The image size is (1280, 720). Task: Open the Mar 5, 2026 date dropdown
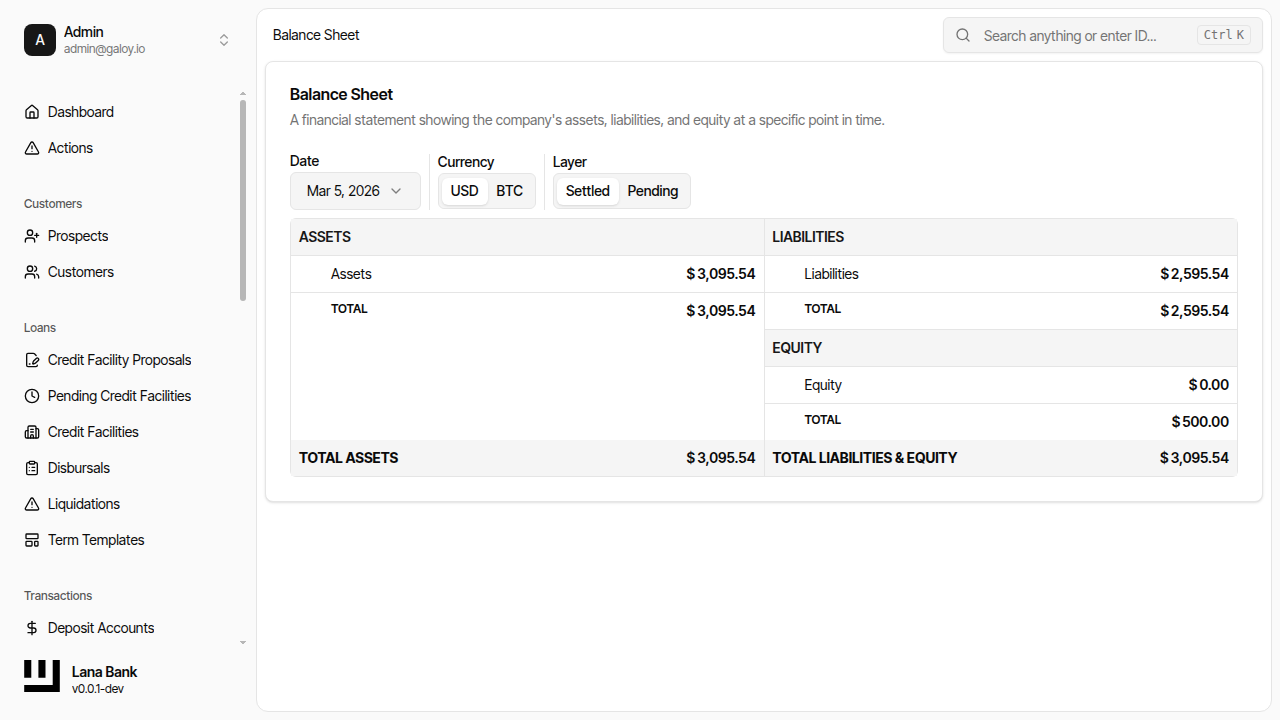[x=355, y=190]
